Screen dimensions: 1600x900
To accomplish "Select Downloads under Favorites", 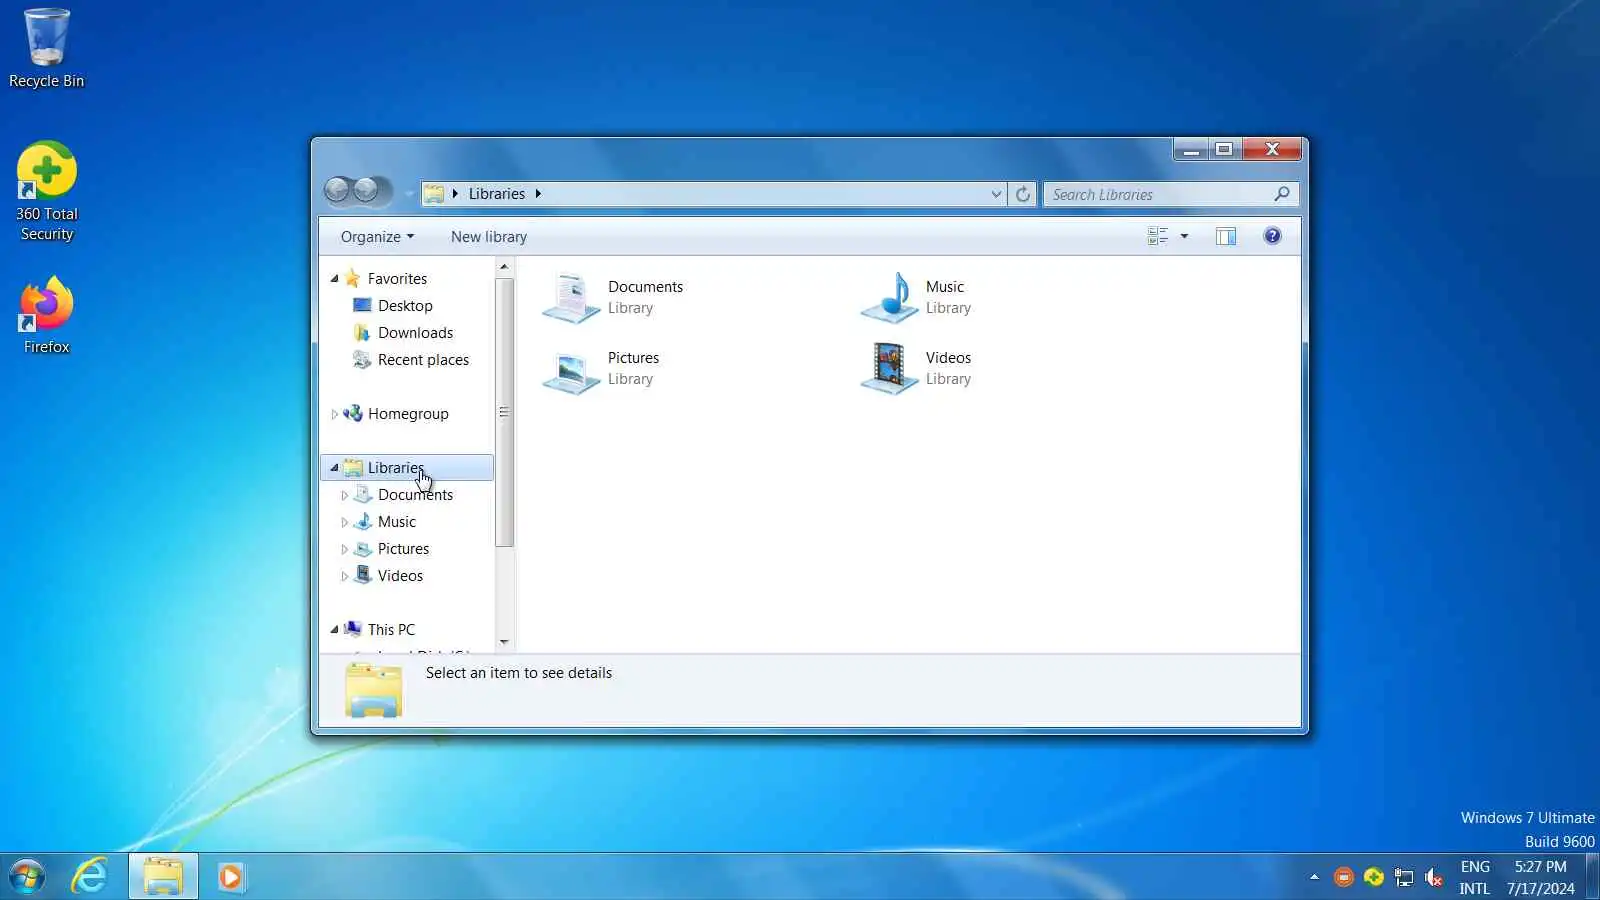I will (415, 333).
